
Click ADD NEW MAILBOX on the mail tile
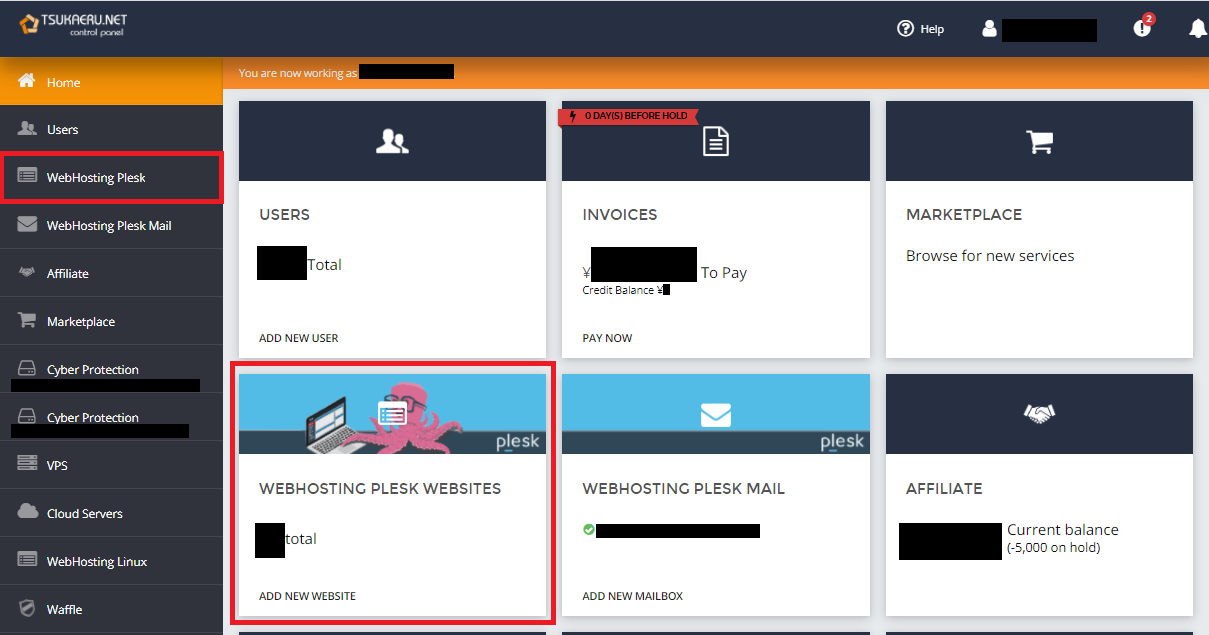[632, 595]
